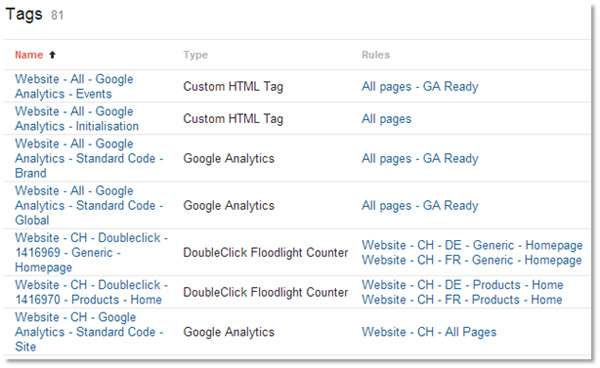Open the CH Standard Code - Site tag
The width and height of the screenshot is (600, 368).
[x=89, y=332]
